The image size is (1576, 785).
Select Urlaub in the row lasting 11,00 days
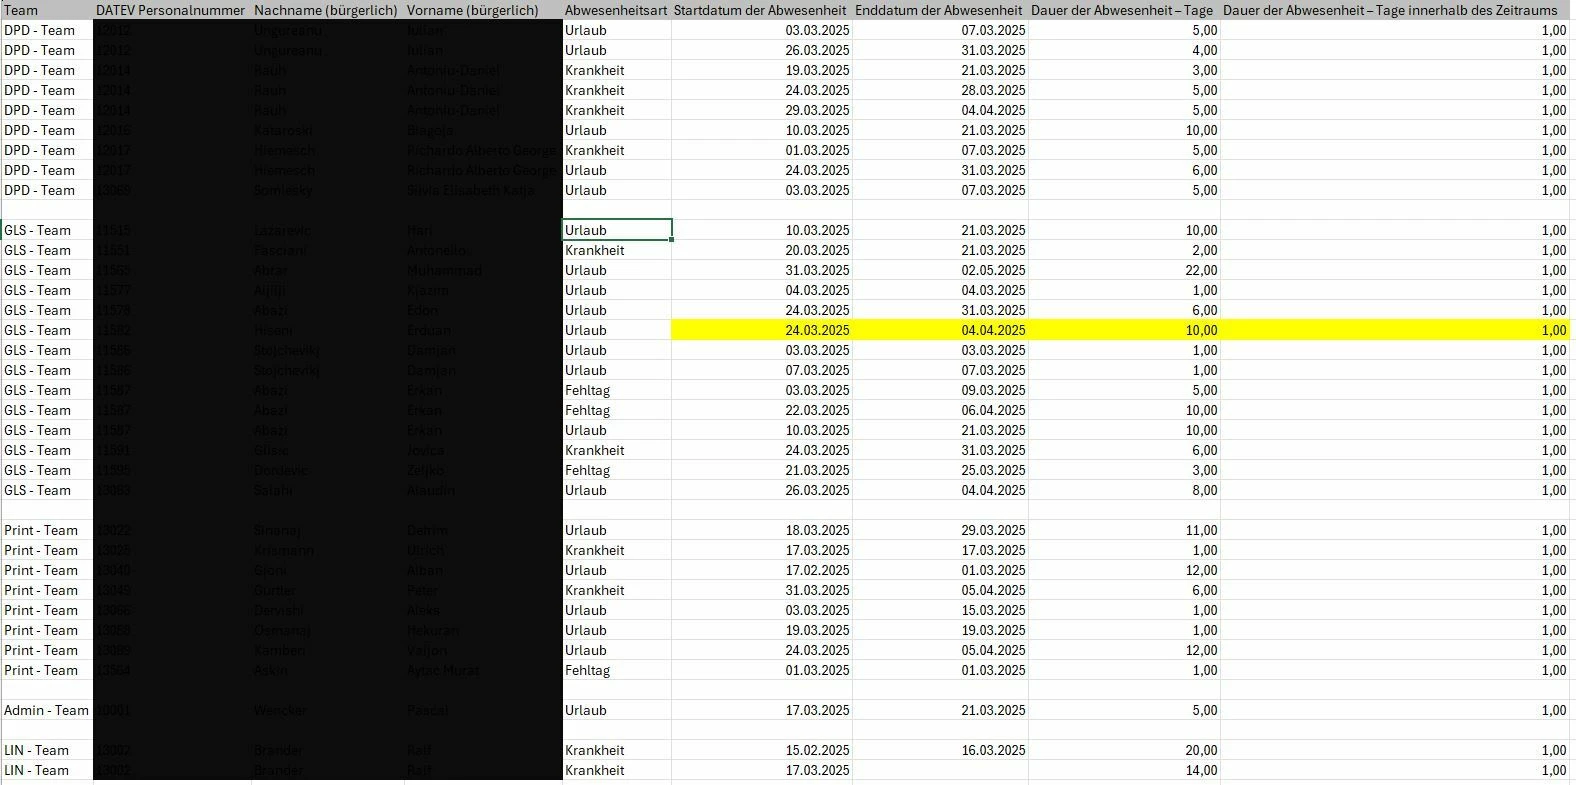click(x=586, y=530)
